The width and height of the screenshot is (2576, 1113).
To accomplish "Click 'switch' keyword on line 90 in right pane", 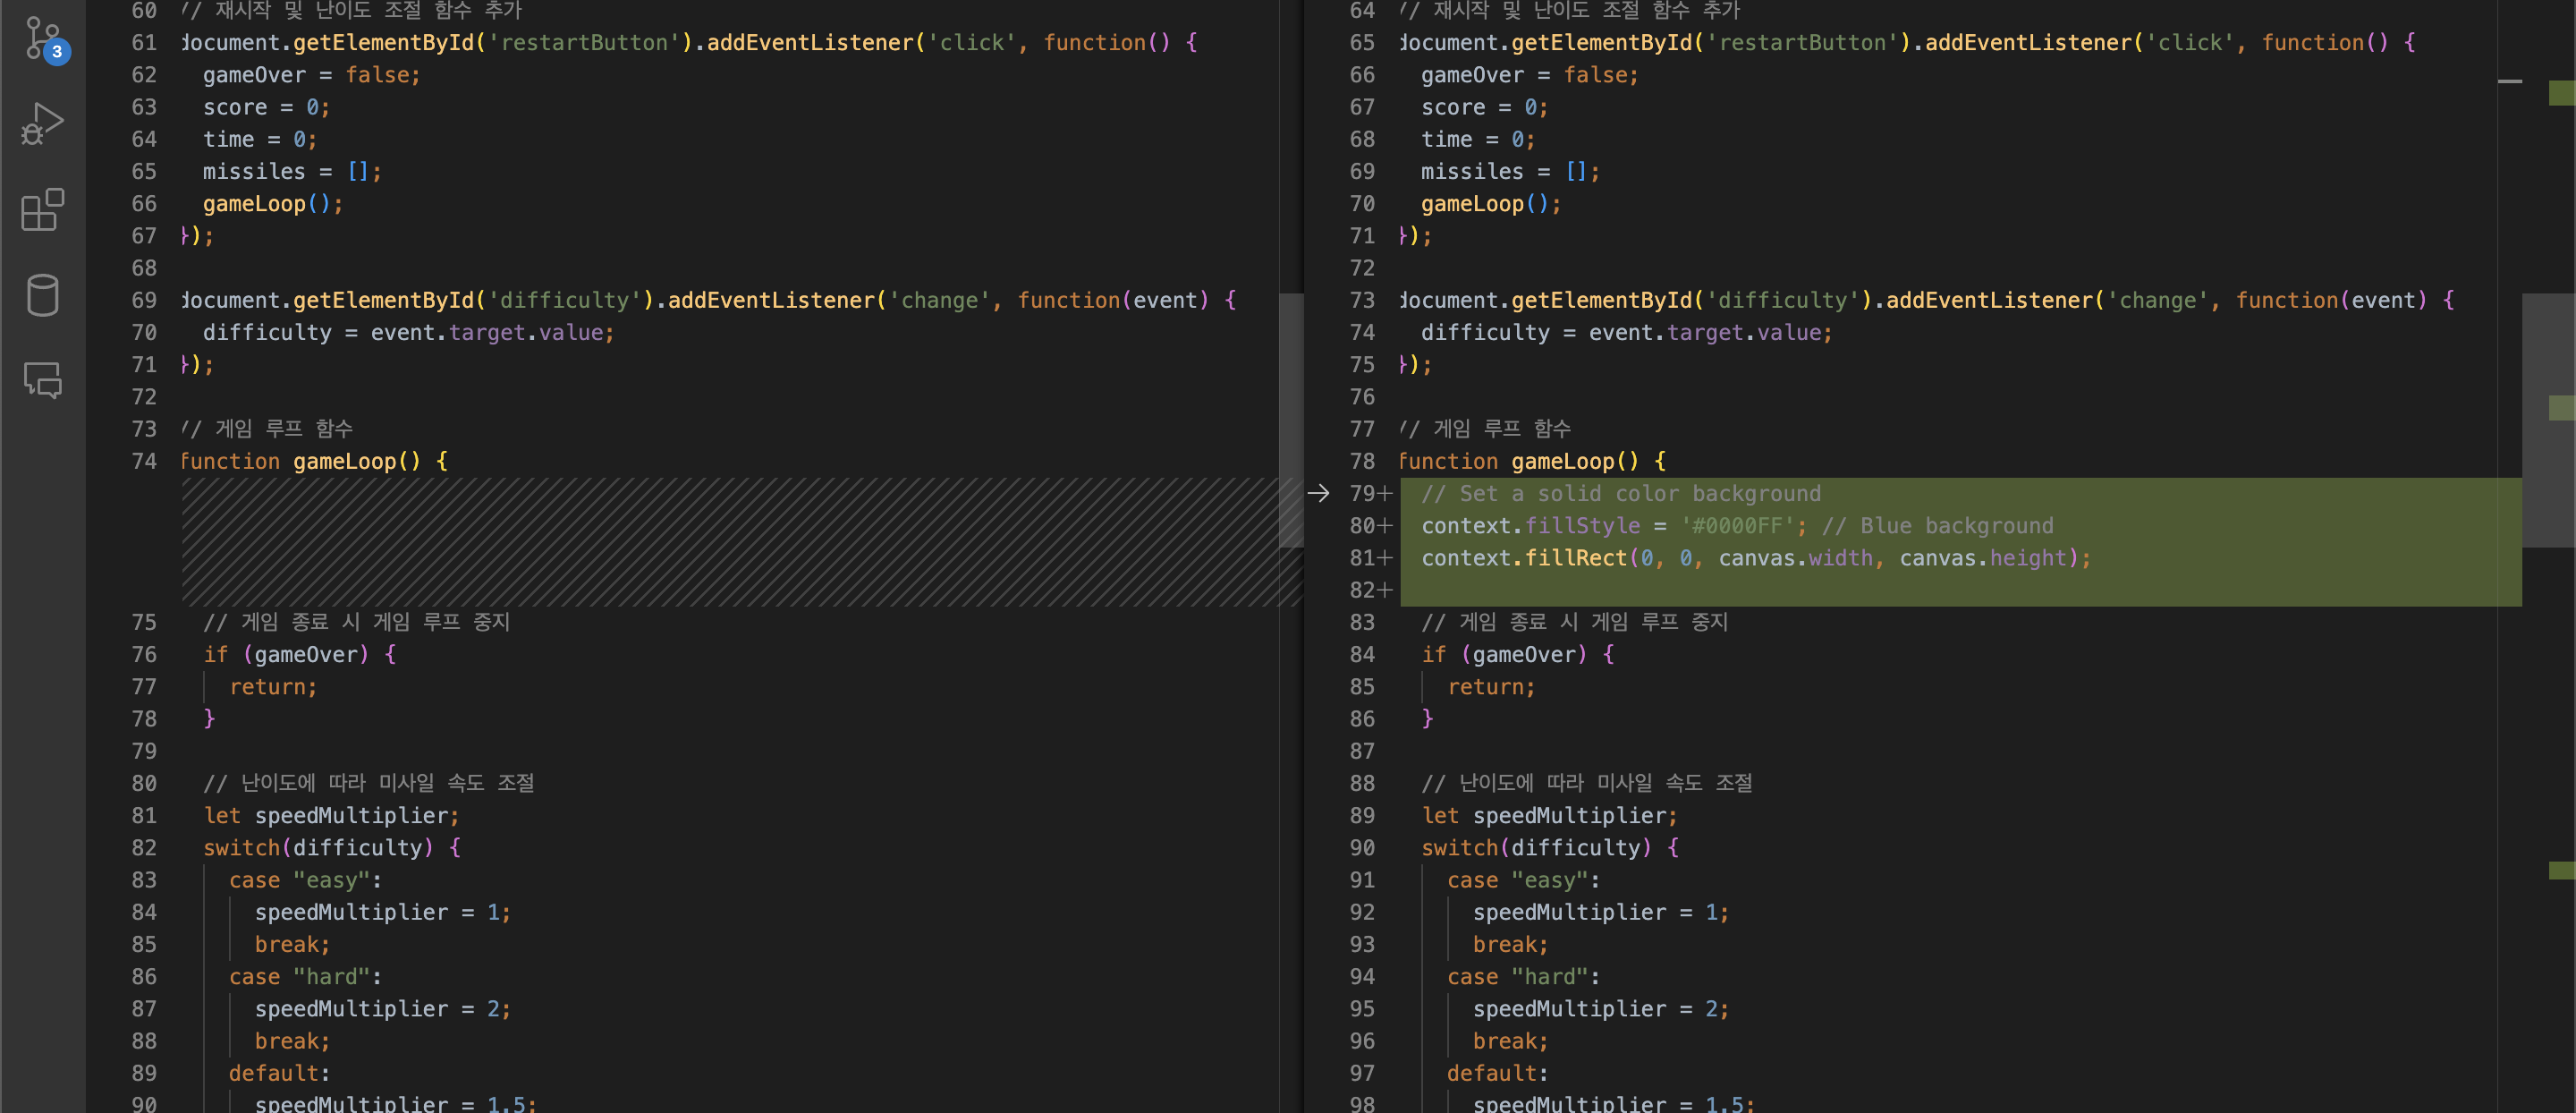I will [x=1459, y=848].
